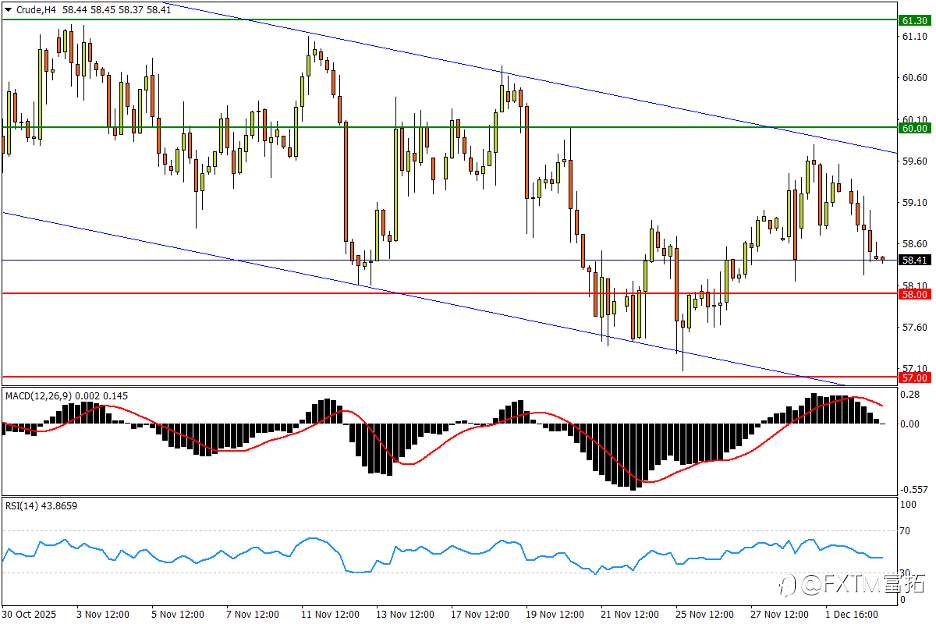Click the 5 Nov 12:00 time label
Viewport: 936px width, 624px height.
tap(178, 614)
